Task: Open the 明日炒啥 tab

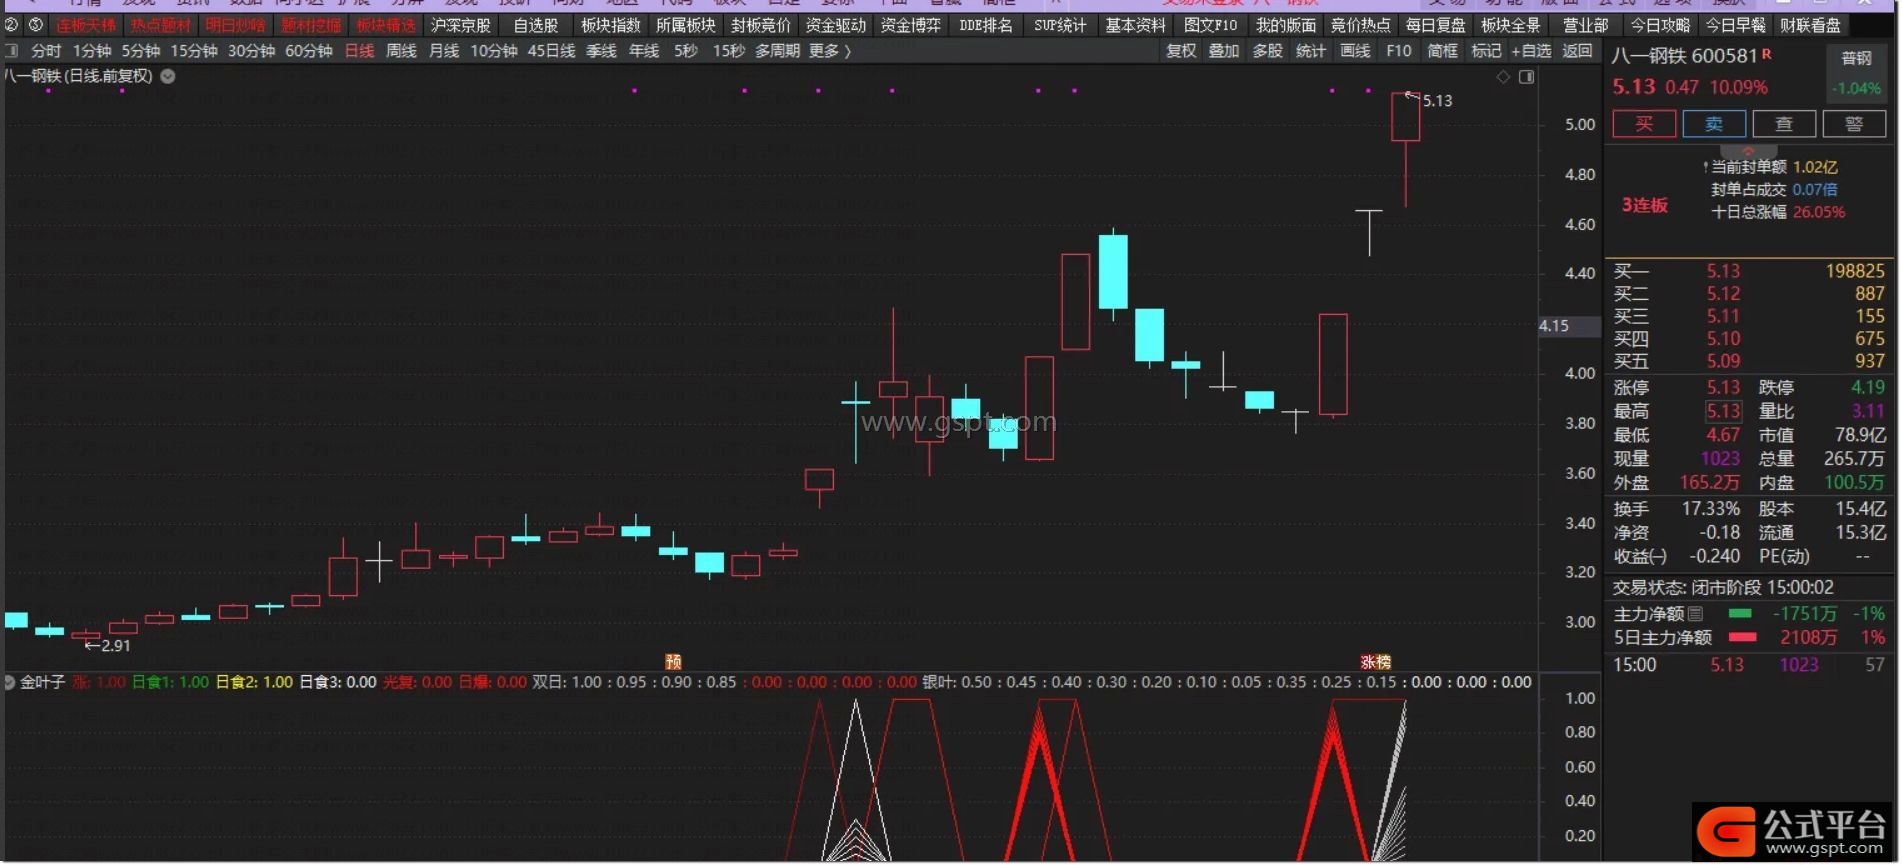Action: [x=236, y=25]
